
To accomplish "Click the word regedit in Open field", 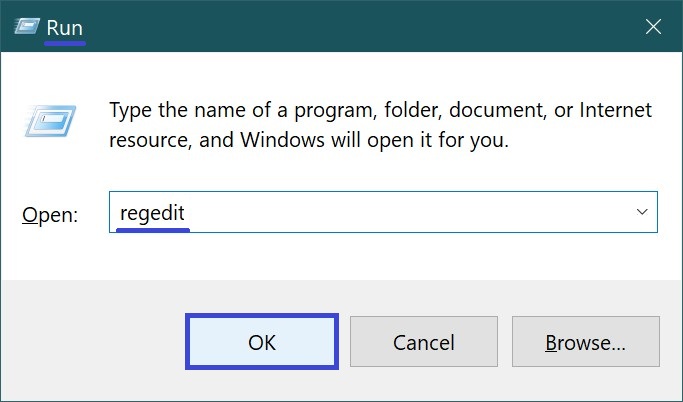I will click(152, 213).
